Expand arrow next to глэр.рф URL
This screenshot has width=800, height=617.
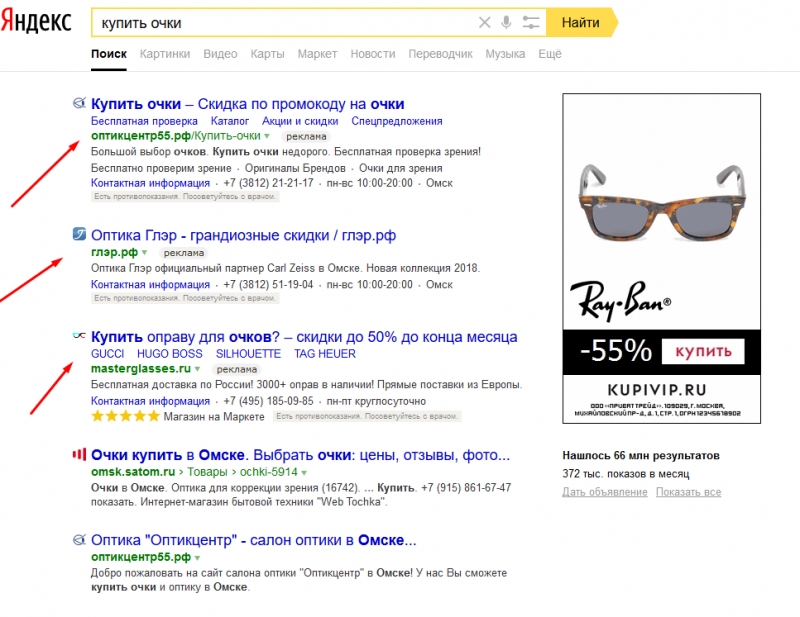click(x=144, y=253)
